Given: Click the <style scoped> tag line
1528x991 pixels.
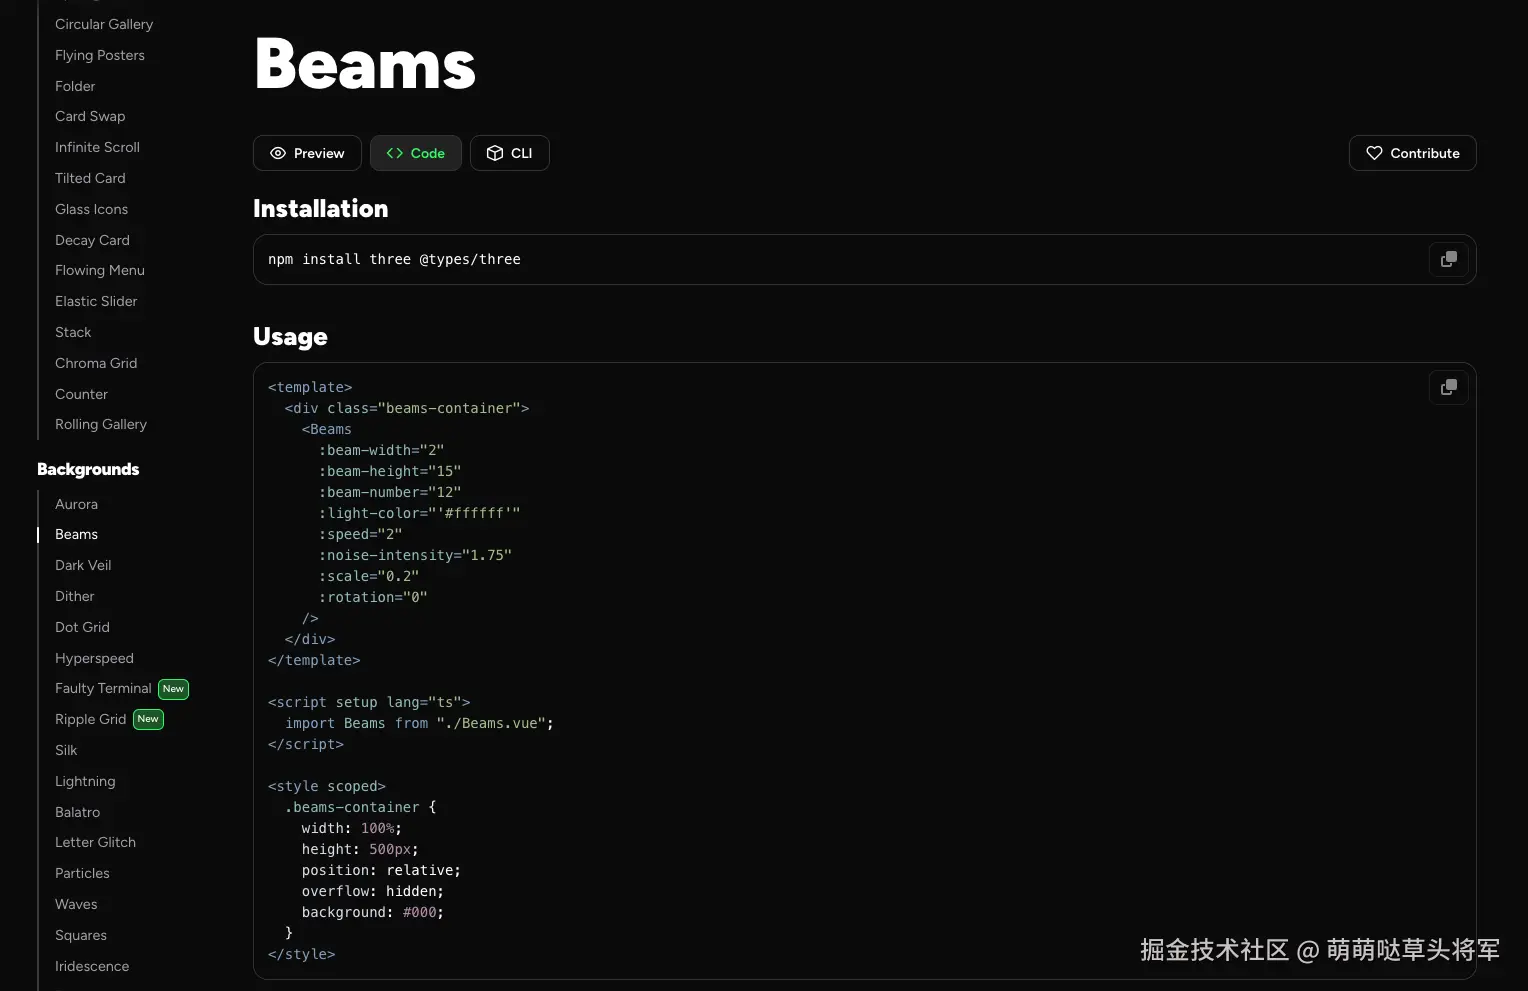Looking at the screenshot, I should pos(327,786).
